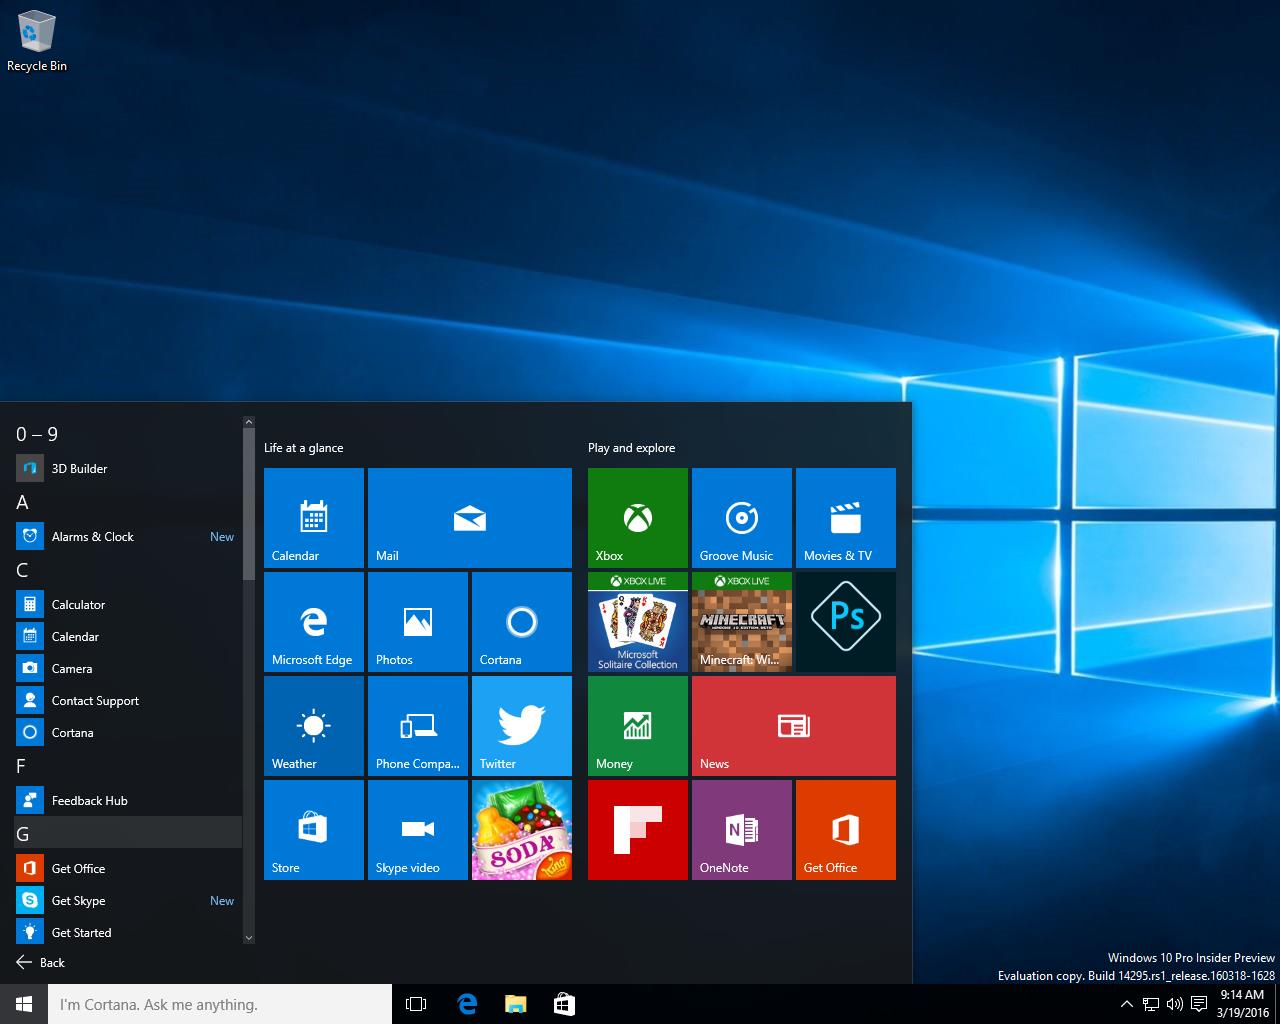Screen dimensions: 1280x1024
Task: Open the Weather tile
Action: [x=314, y=726]
